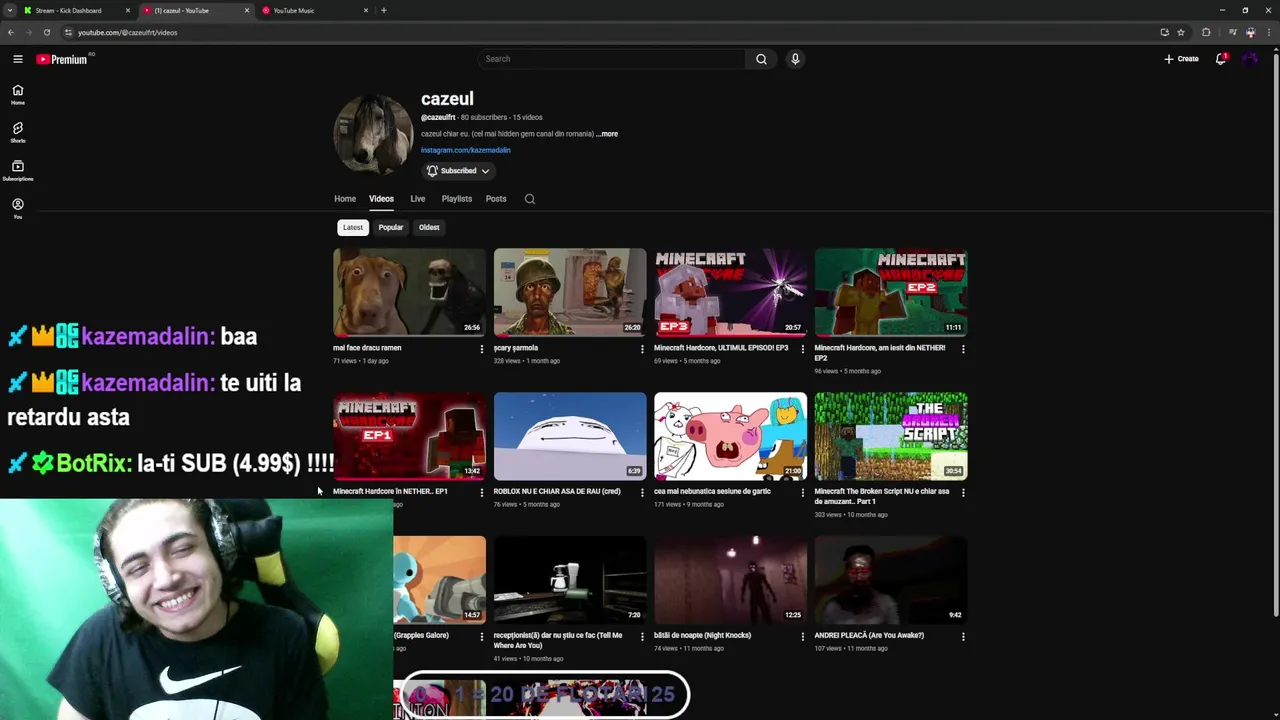Start voice search with microphone icon
This screenshot has height=720, width=1280.
[x=795, y=59]
